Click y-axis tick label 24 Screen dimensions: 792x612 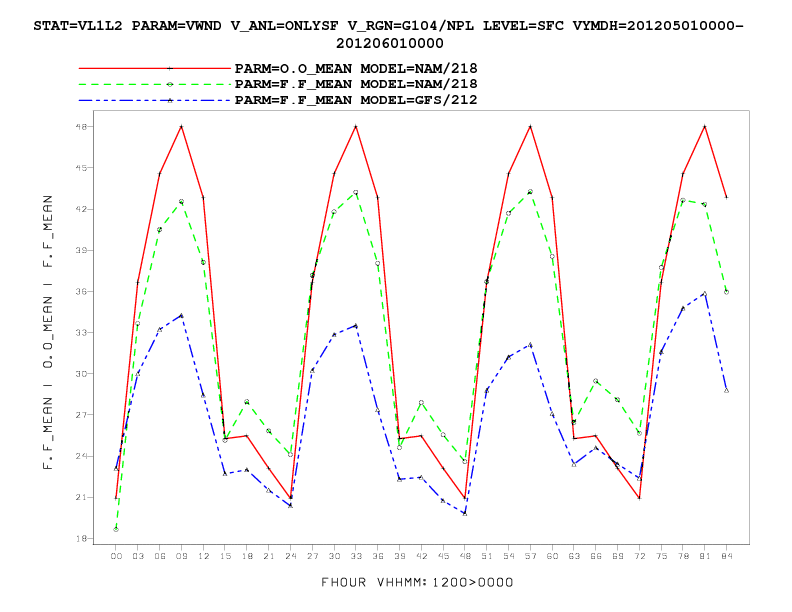pyautogui.click(x=81, y=456)
